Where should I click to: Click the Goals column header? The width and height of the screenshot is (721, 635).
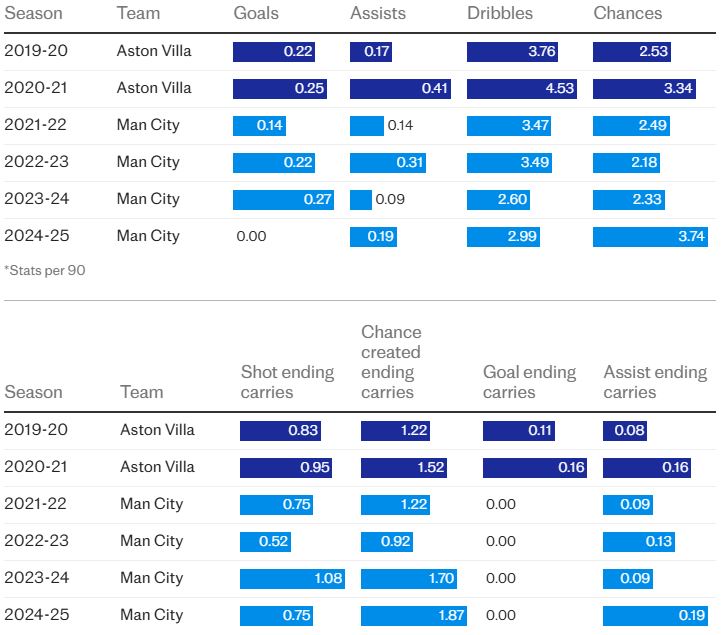click(256, 13)
